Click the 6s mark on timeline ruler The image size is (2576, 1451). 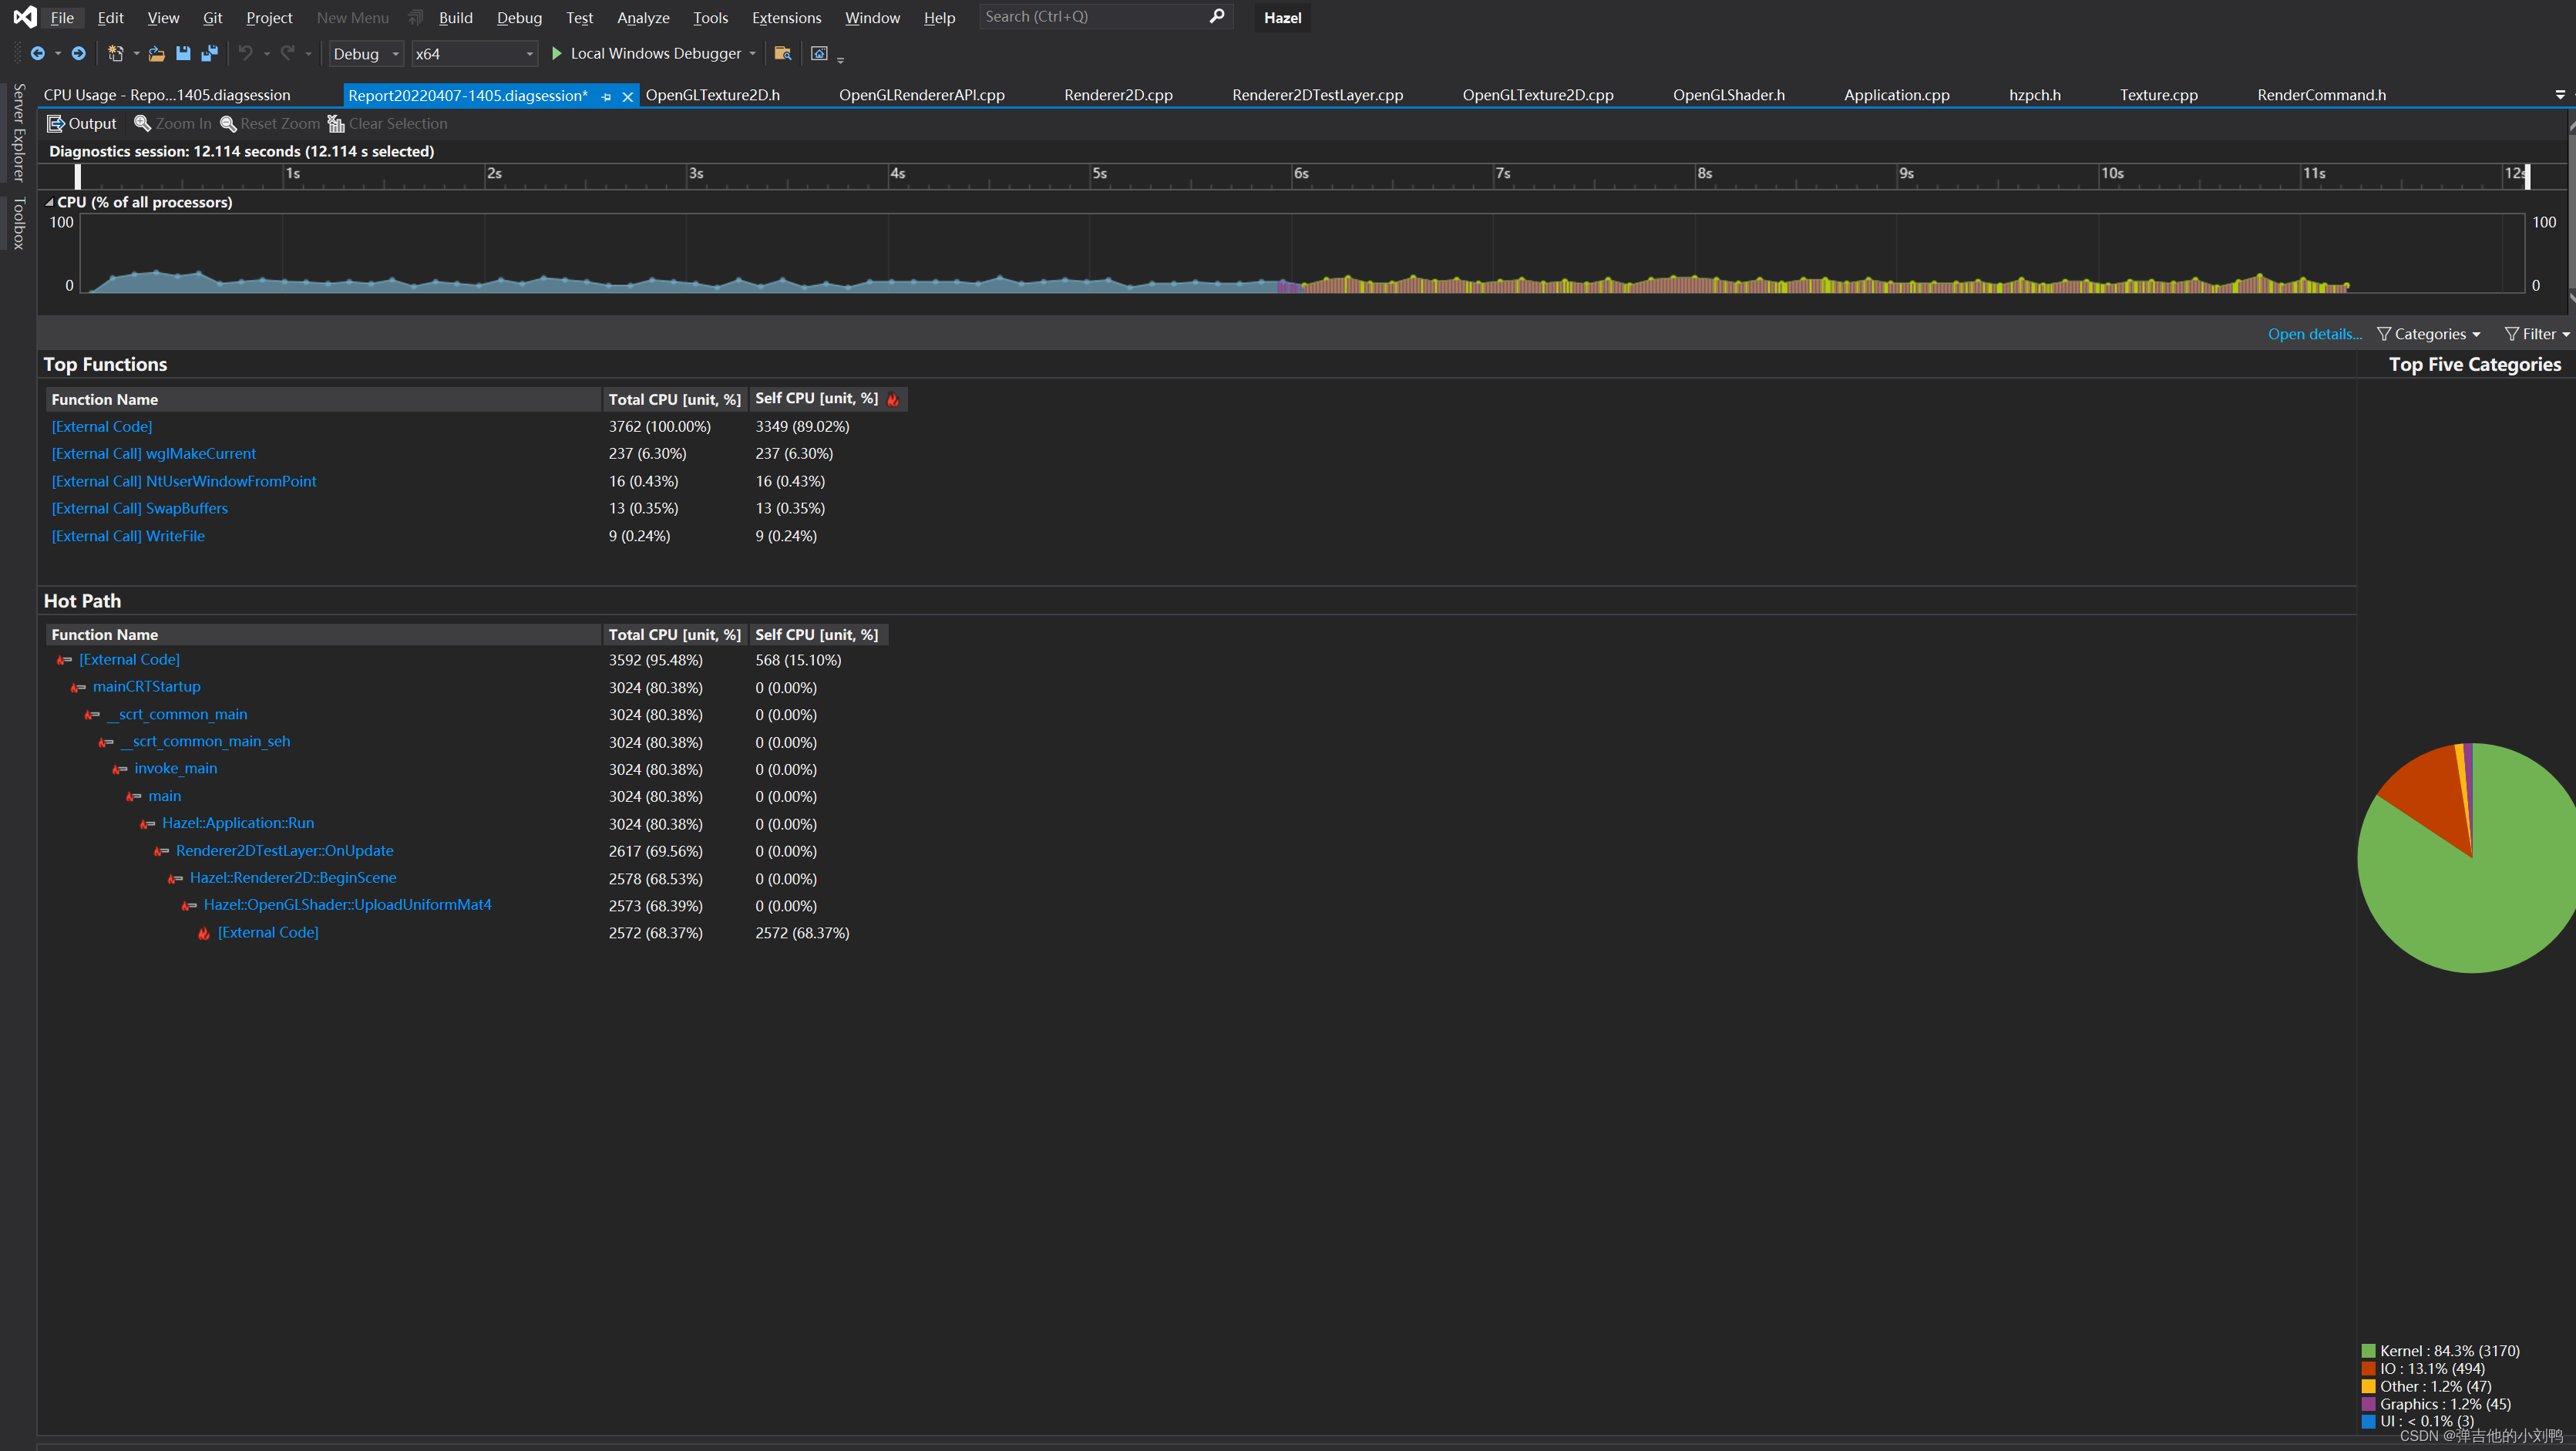1299,174
